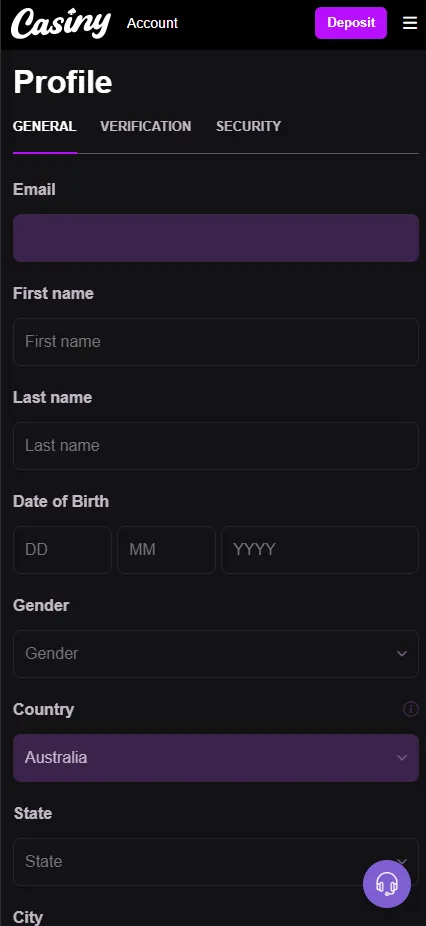Click the Casiny logo
The height and width of the screenshot is (926, 426).
pos(61,24)
